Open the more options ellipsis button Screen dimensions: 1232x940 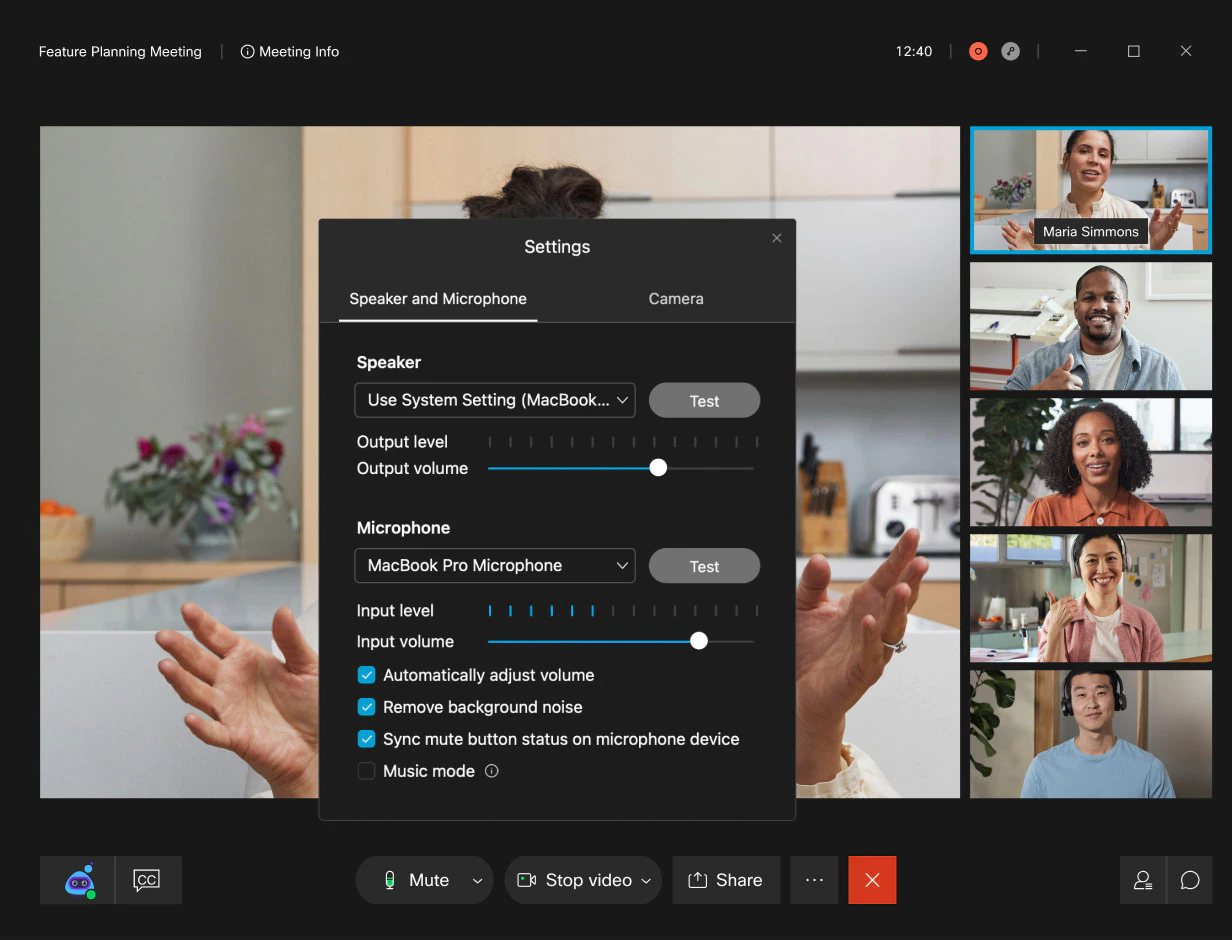pyautogui.click(x=814, y=880)
